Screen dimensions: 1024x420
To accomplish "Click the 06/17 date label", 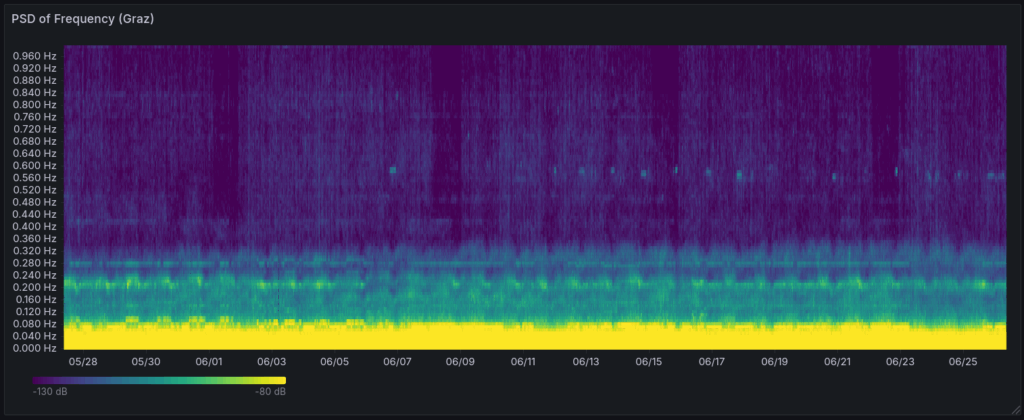I will tap(712, 361).
